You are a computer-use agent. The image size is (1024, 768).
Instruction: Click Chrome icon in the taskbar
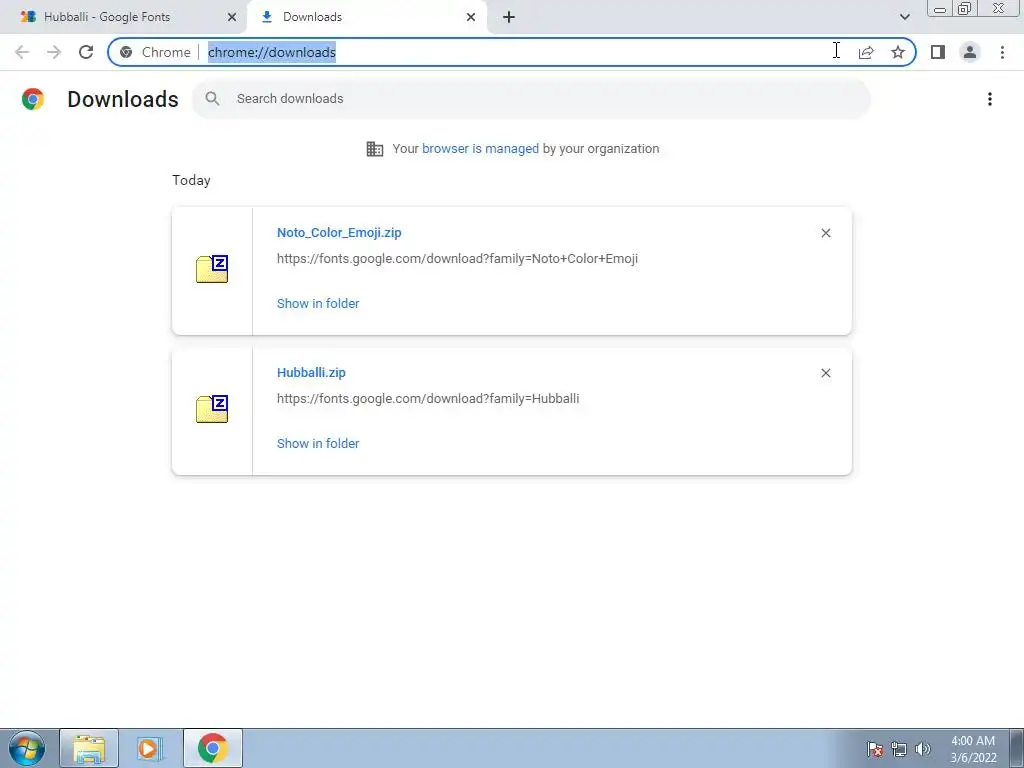[x=212, y=748]
